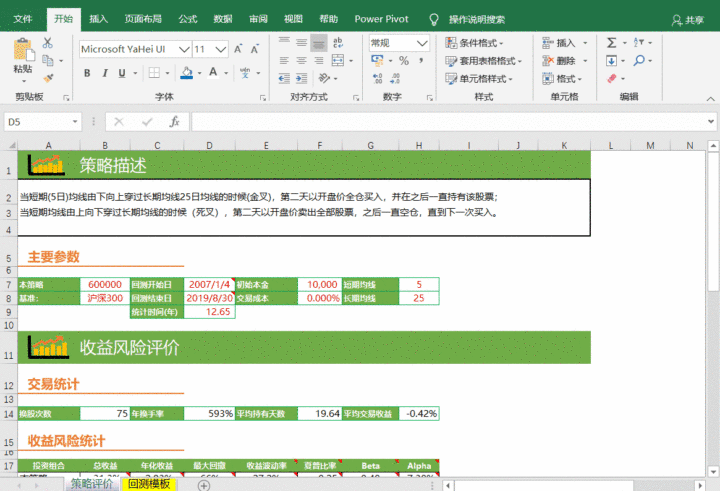Click the Decrease Indent icon
The height and width of the screenshot is (491, 720).
(284, 79)
